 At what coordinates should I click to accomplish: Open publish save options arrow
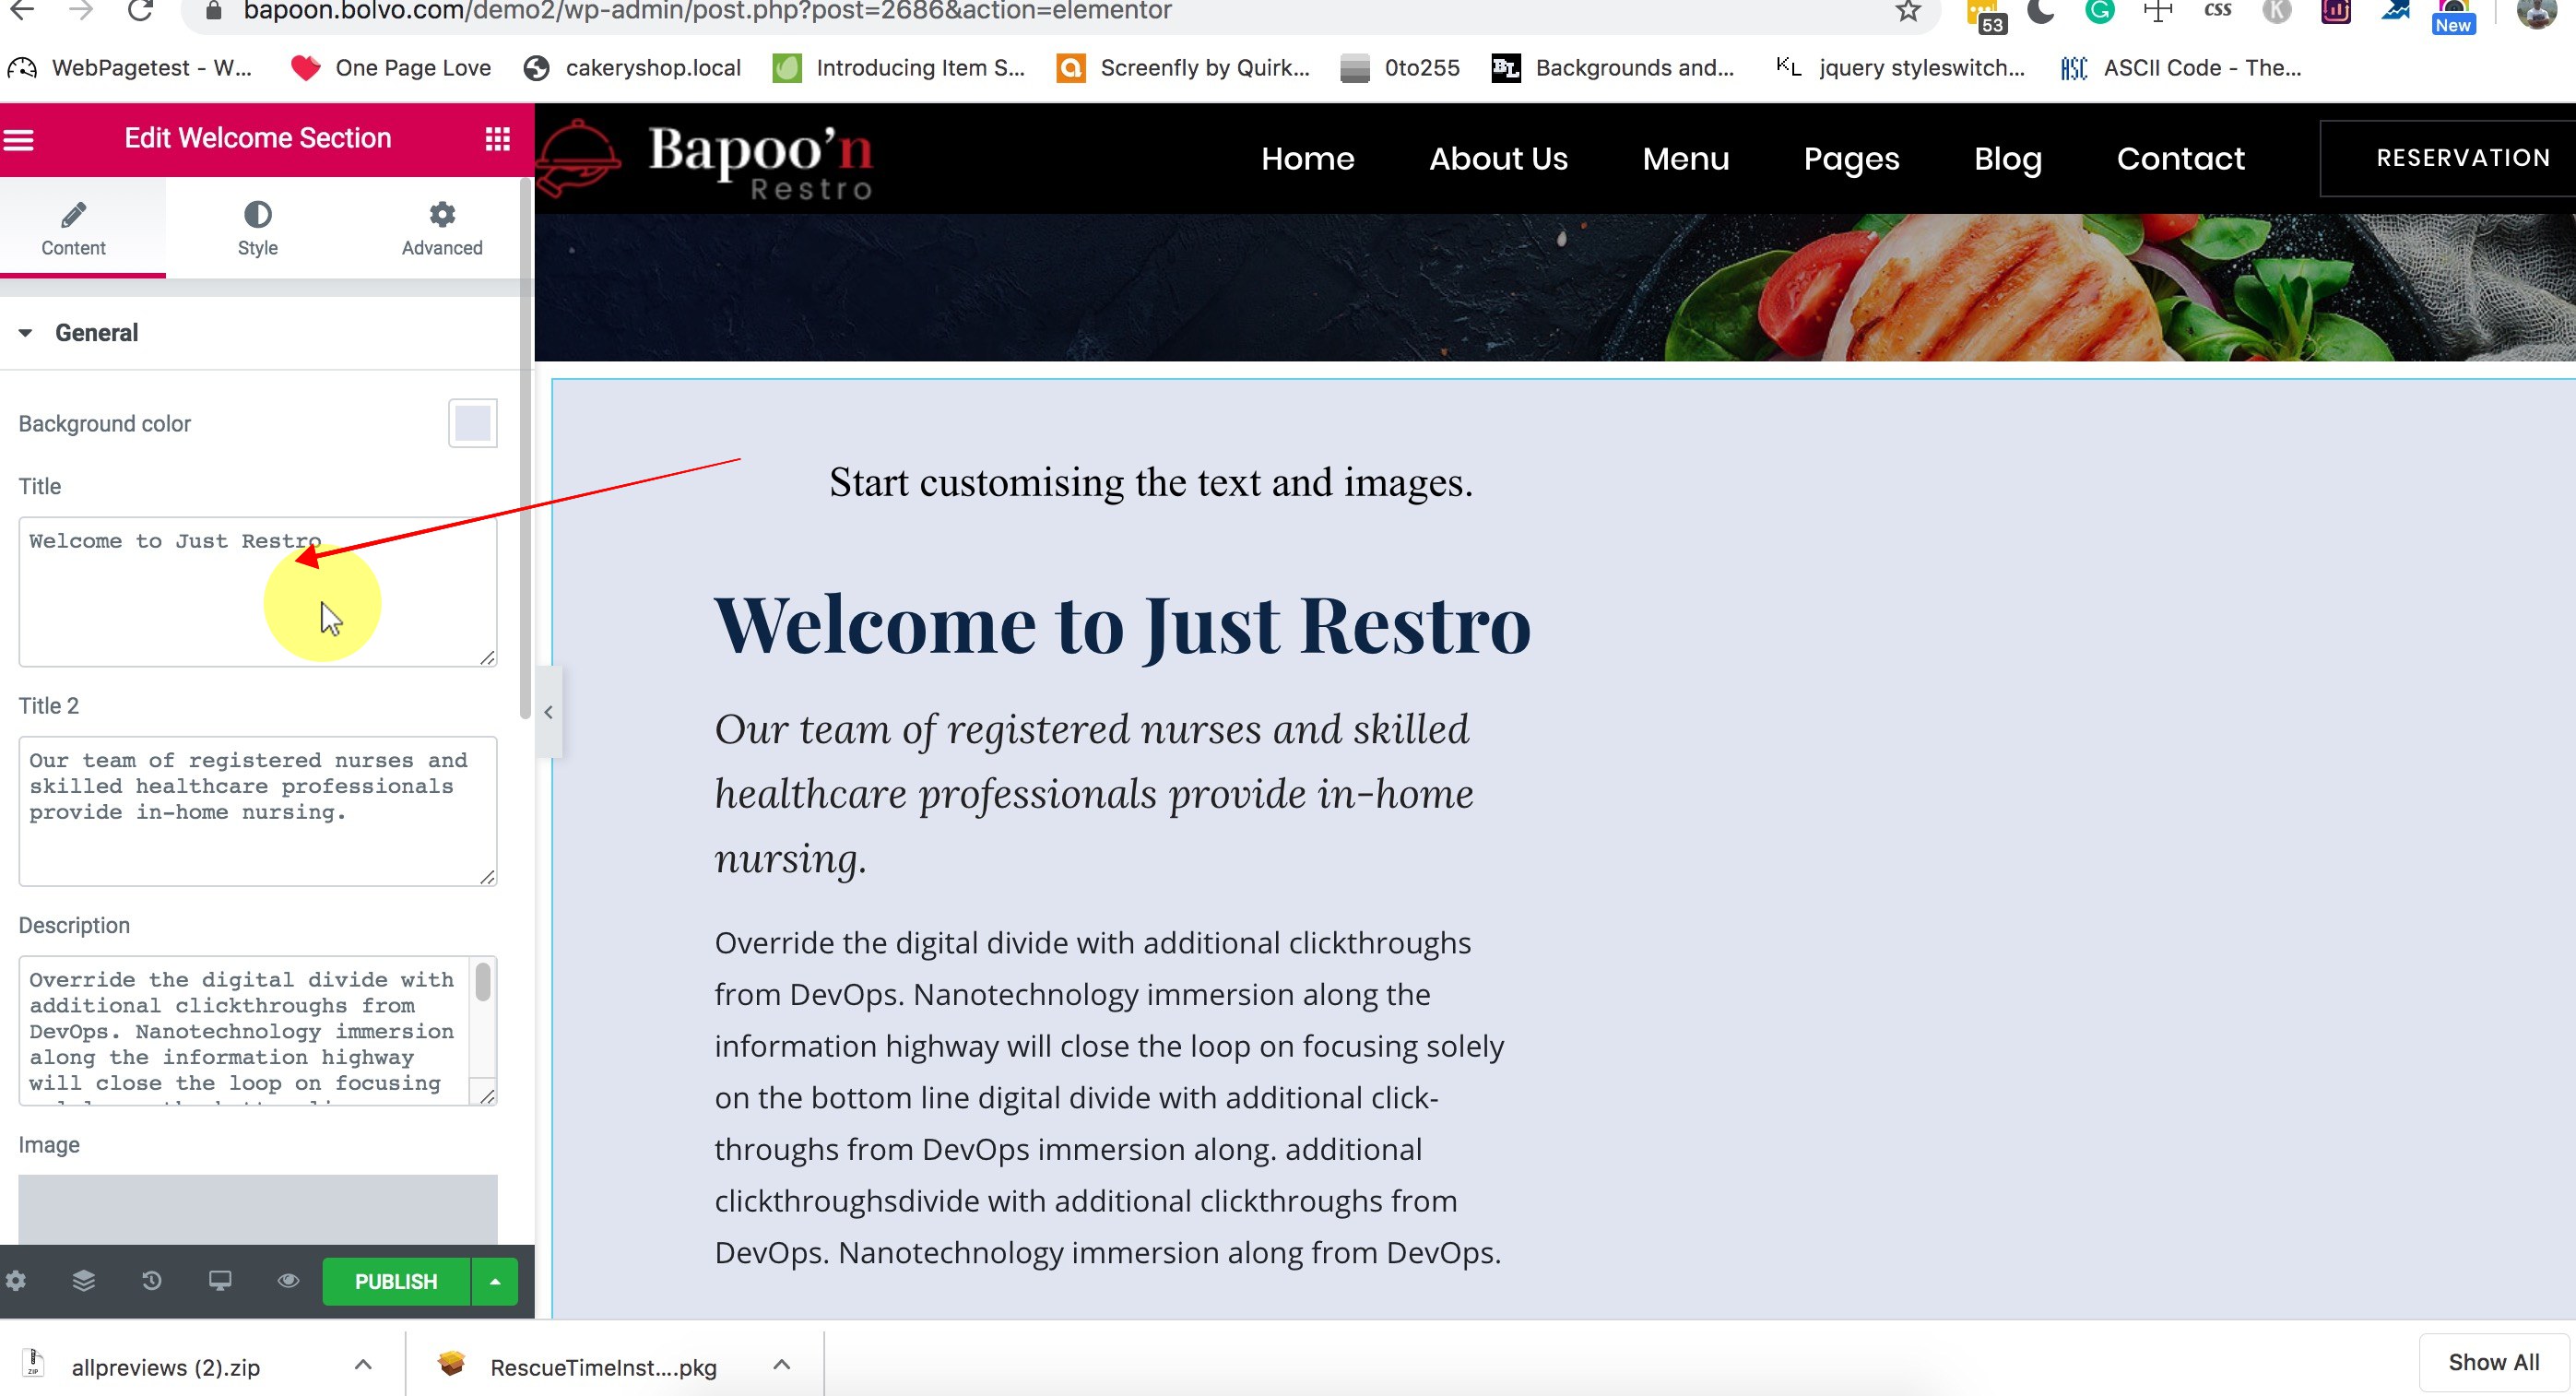point(495,1281)
